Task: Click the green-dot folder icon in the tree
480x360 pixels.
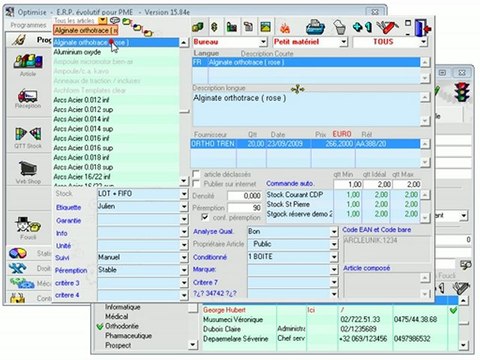Action: (x=126, y=22)
